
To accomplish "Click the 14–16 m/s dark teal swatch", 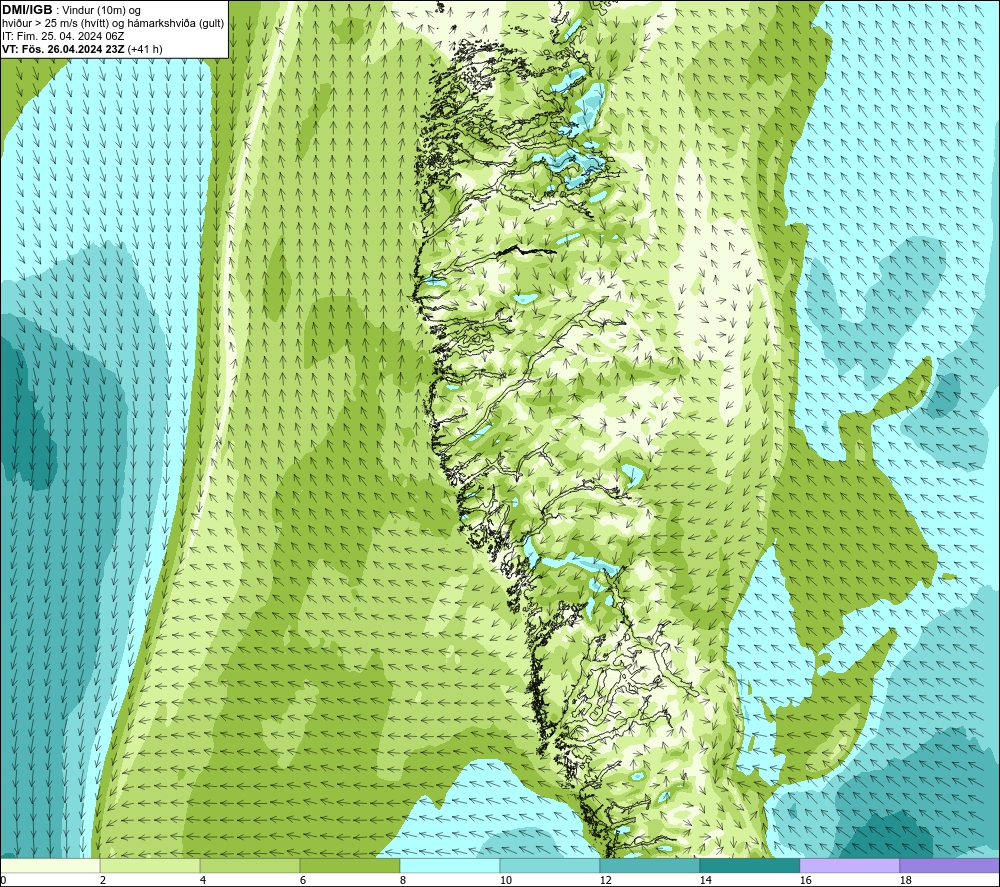I will (749, 866).
